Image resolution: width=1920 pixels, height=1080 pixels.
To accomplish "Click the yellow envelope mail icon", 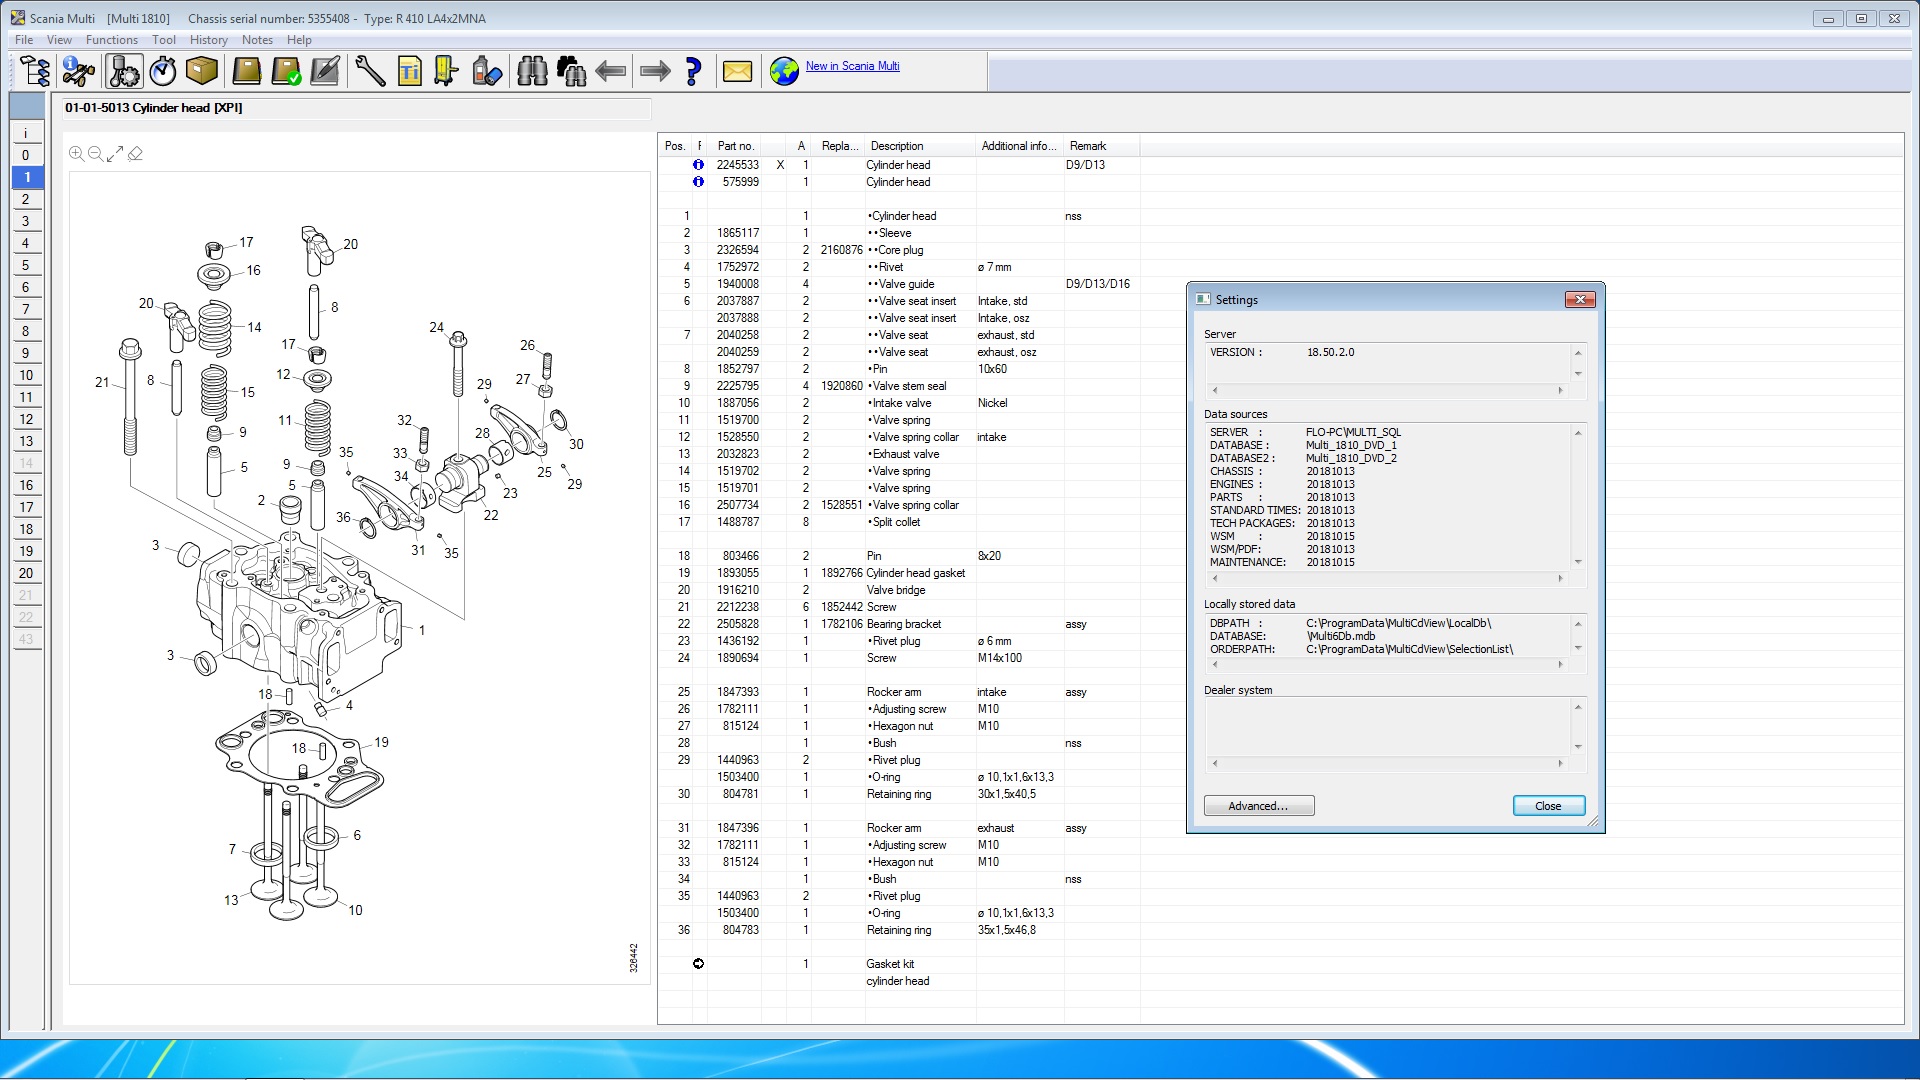I will [x=737, y=71].
